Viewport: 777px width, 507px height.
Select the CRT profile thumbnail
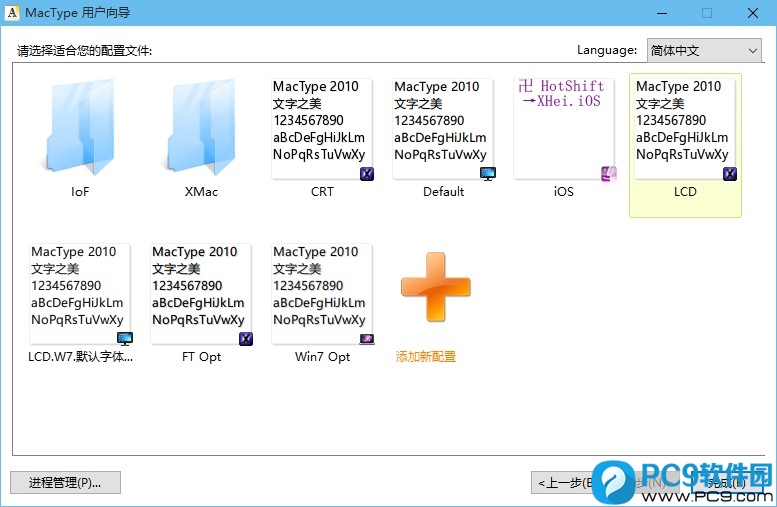322,129
